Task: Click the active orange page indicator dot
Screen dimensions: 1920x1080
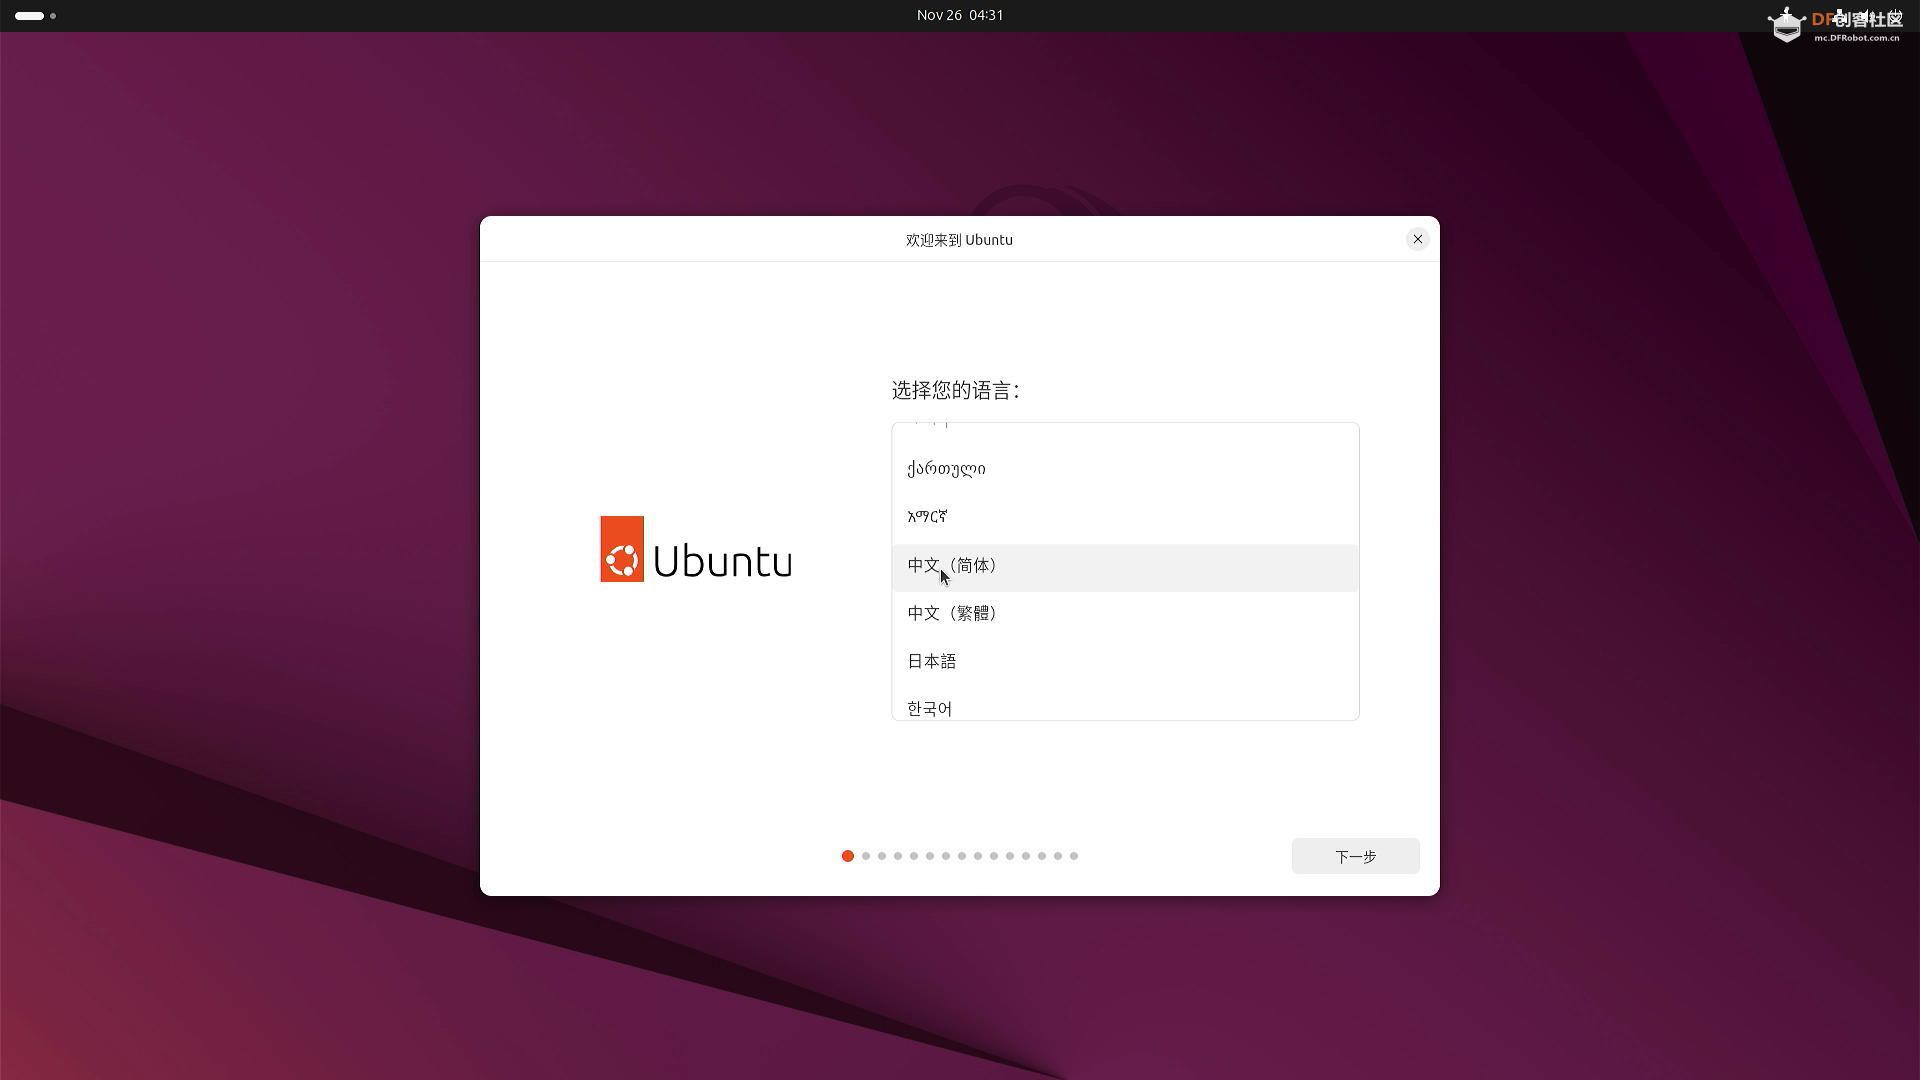Action: [848, 856]
